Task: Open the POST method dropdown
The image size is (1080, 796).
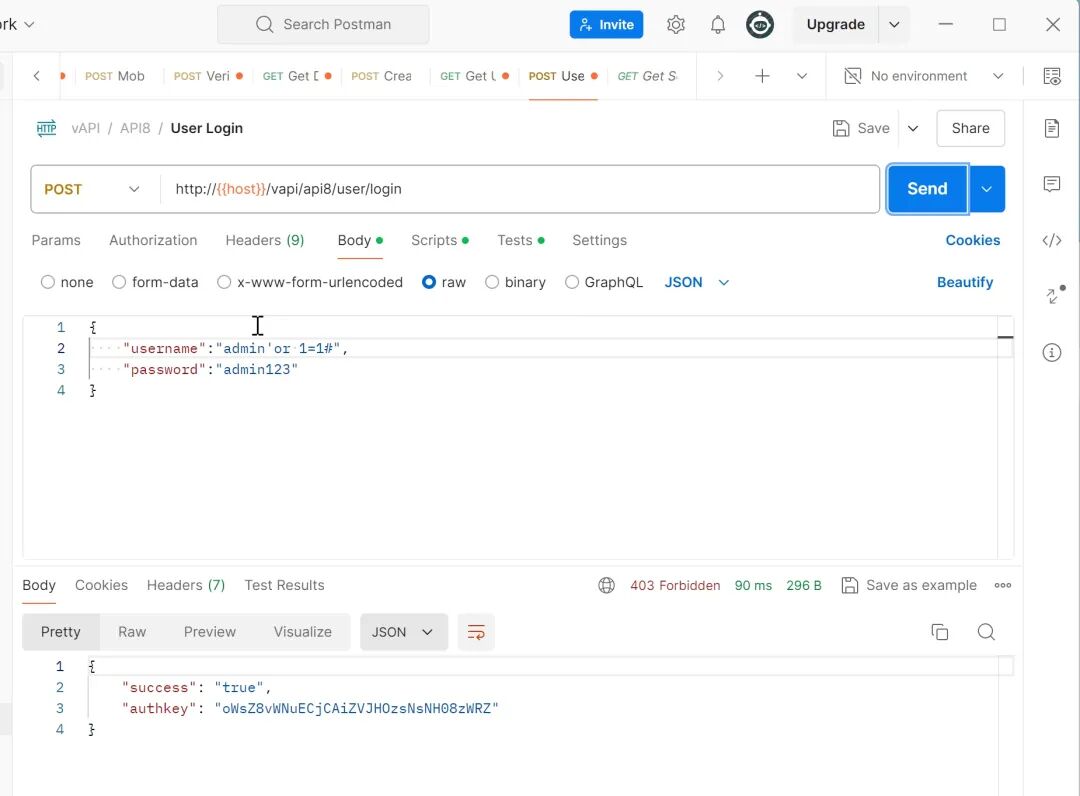Action: click(93, 188)
